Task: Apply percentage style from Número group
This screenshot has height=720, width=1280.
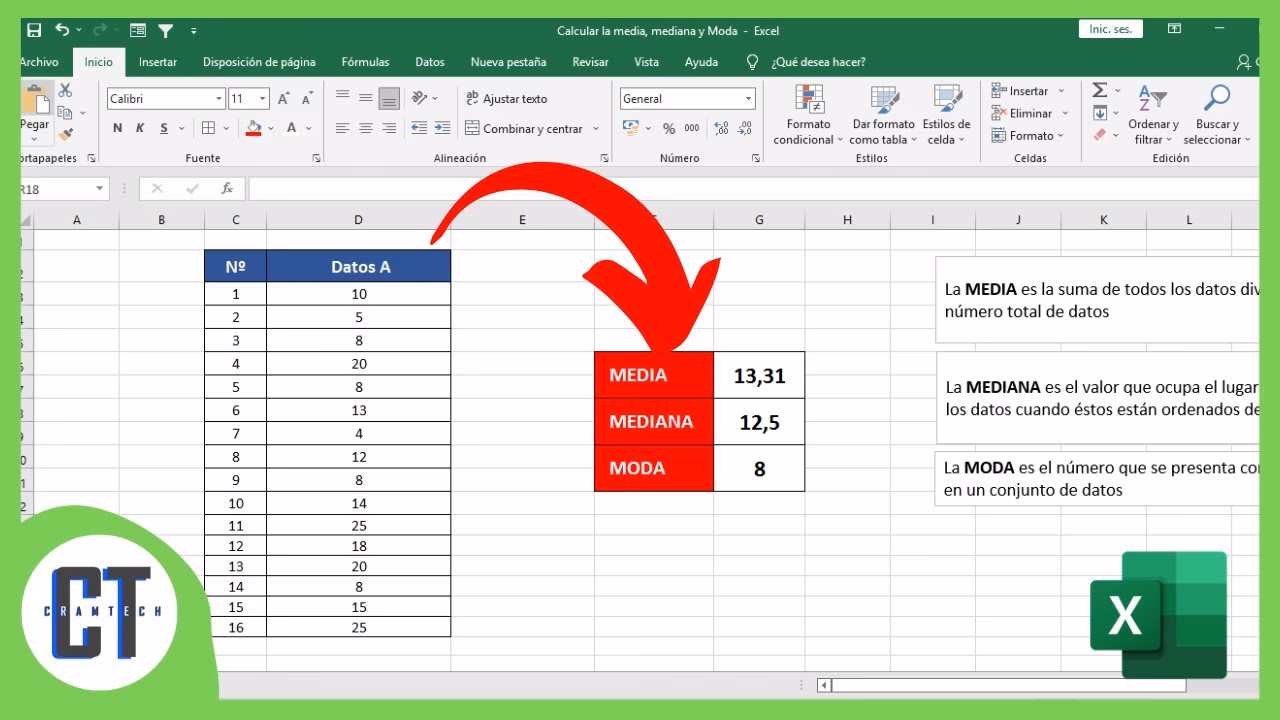Action: pos(668,128)
